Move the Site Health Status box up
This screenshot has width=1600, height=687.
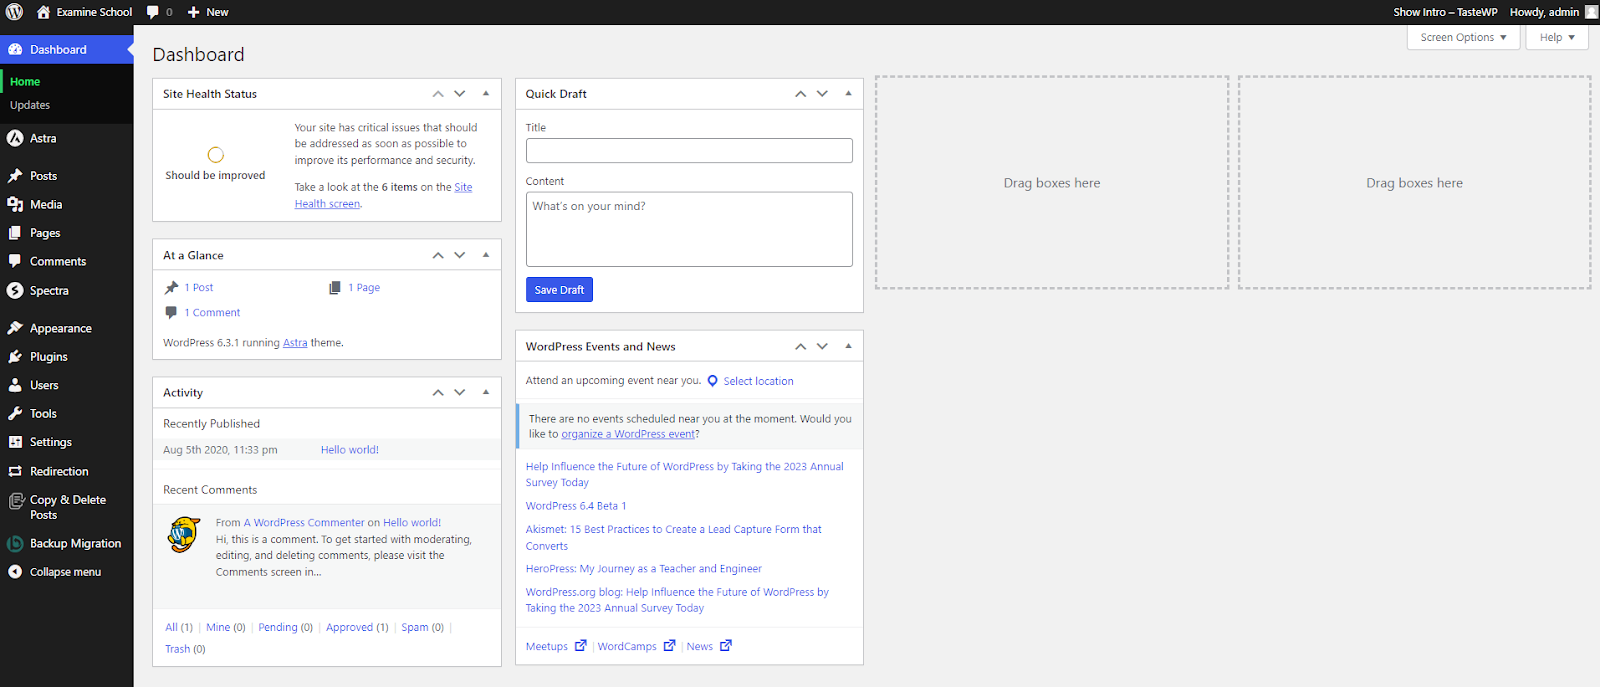click(438, 94)
